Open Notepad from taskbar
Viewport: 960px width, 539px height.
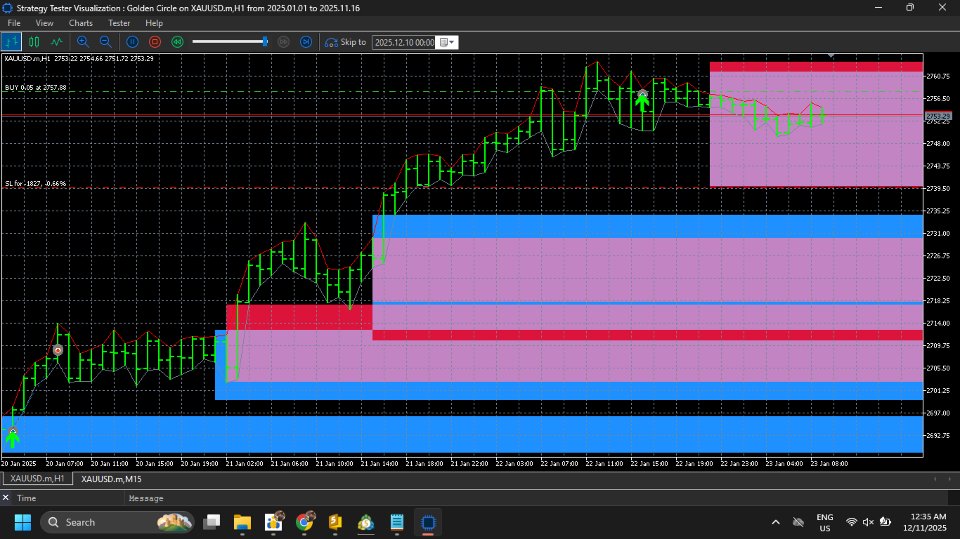click(x=397, y=522)
